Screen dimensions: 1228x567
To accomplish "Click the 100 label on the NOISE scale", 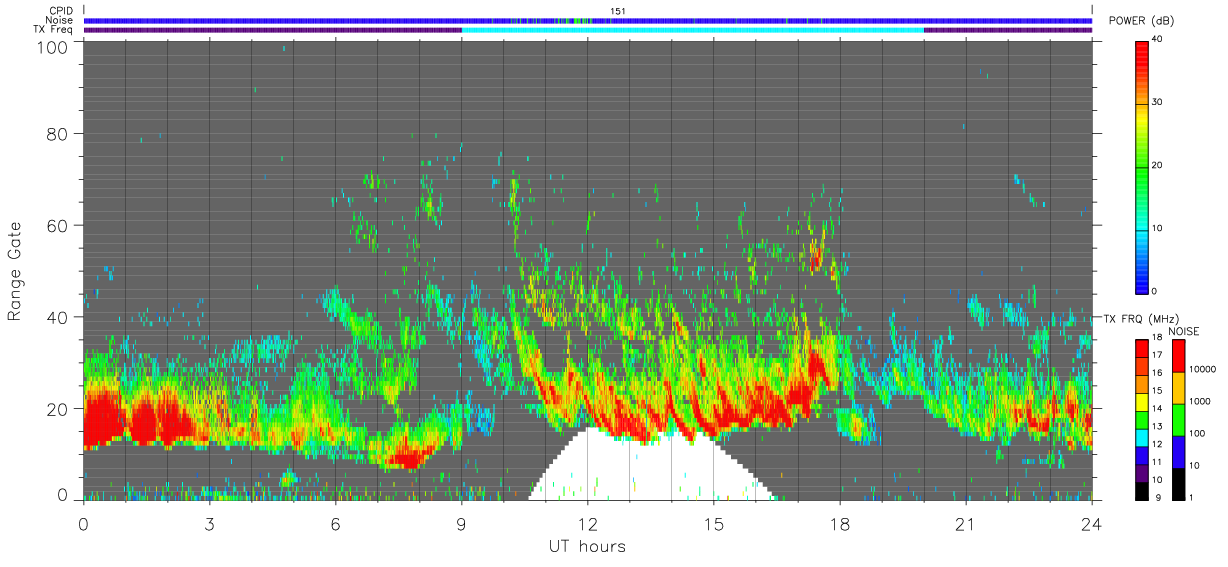I will click(x=1200, y=433).
